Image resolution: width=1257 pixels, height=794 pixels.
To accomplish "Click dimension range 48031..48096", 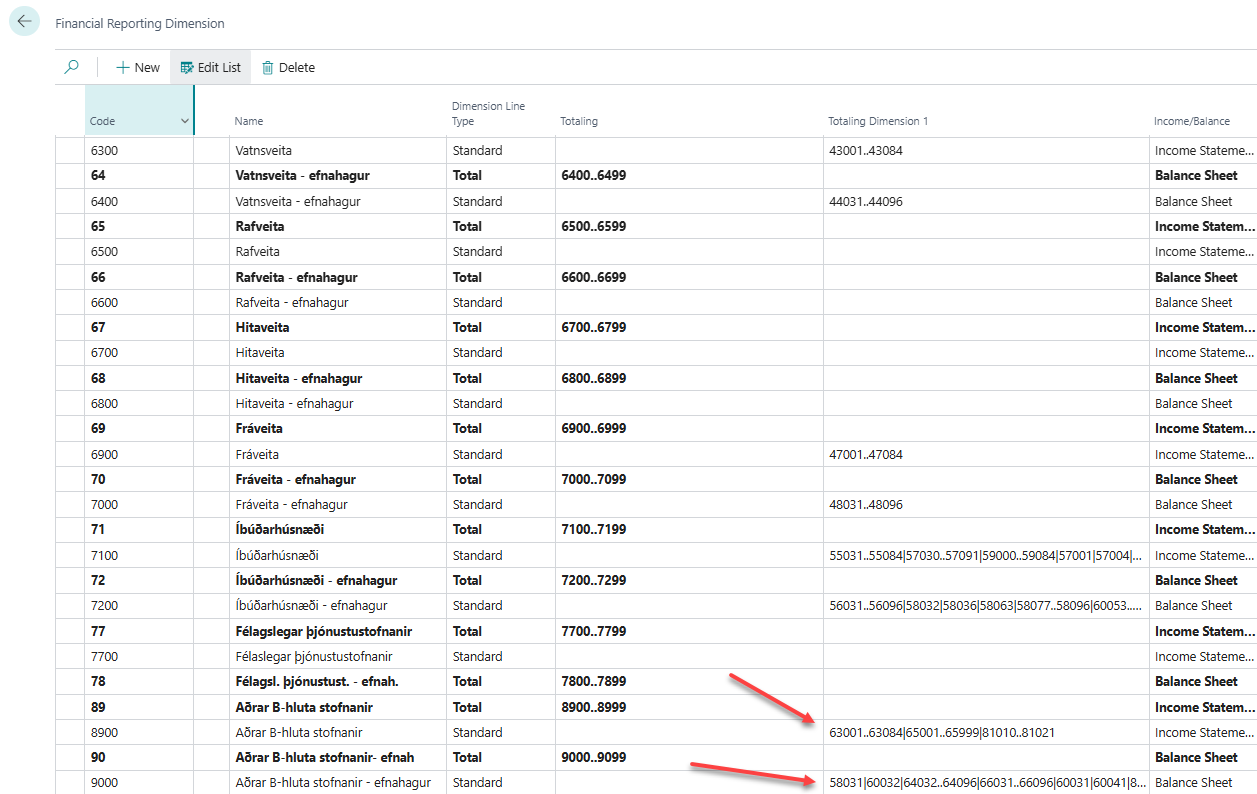I will 866,504.
